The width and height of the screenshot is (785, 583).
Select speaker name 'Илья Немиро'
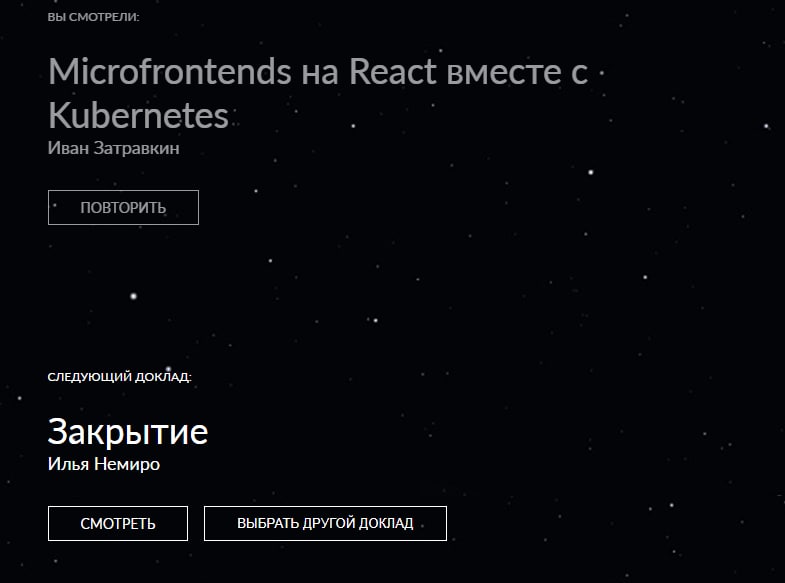(104, 464)
